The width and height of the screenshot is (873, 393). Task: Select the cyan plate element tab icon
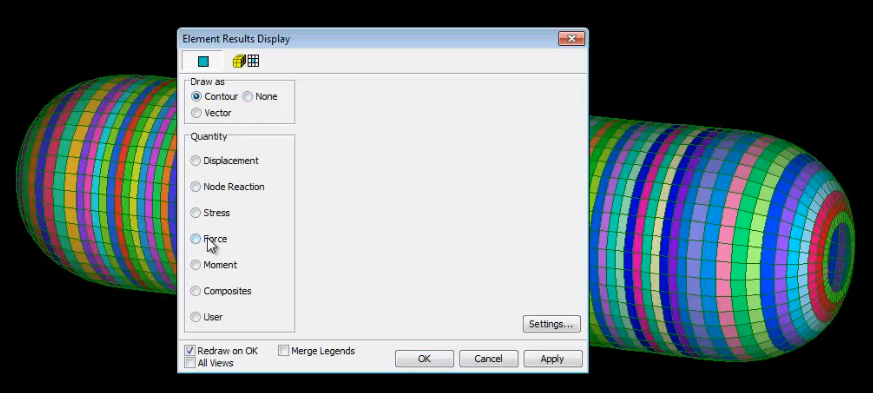203,61
